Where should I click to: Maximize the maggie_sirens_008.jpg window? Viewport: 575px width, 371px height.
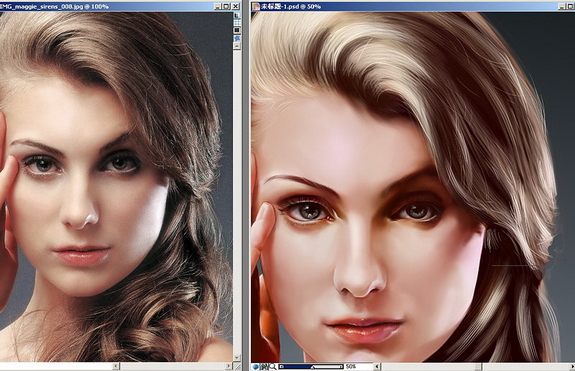coord(226,6)
